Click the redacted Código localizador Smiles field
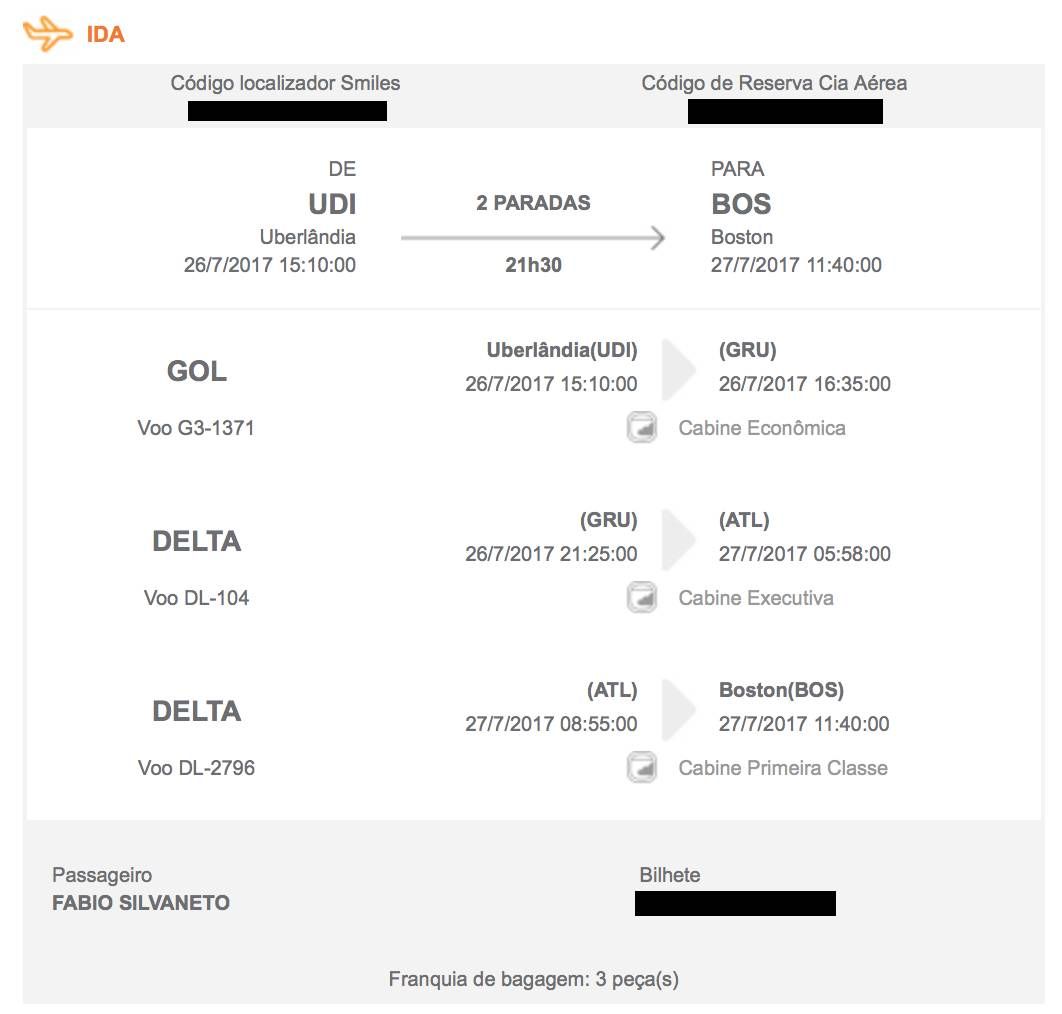1062x1014 pixels. [x=287, y=111]
